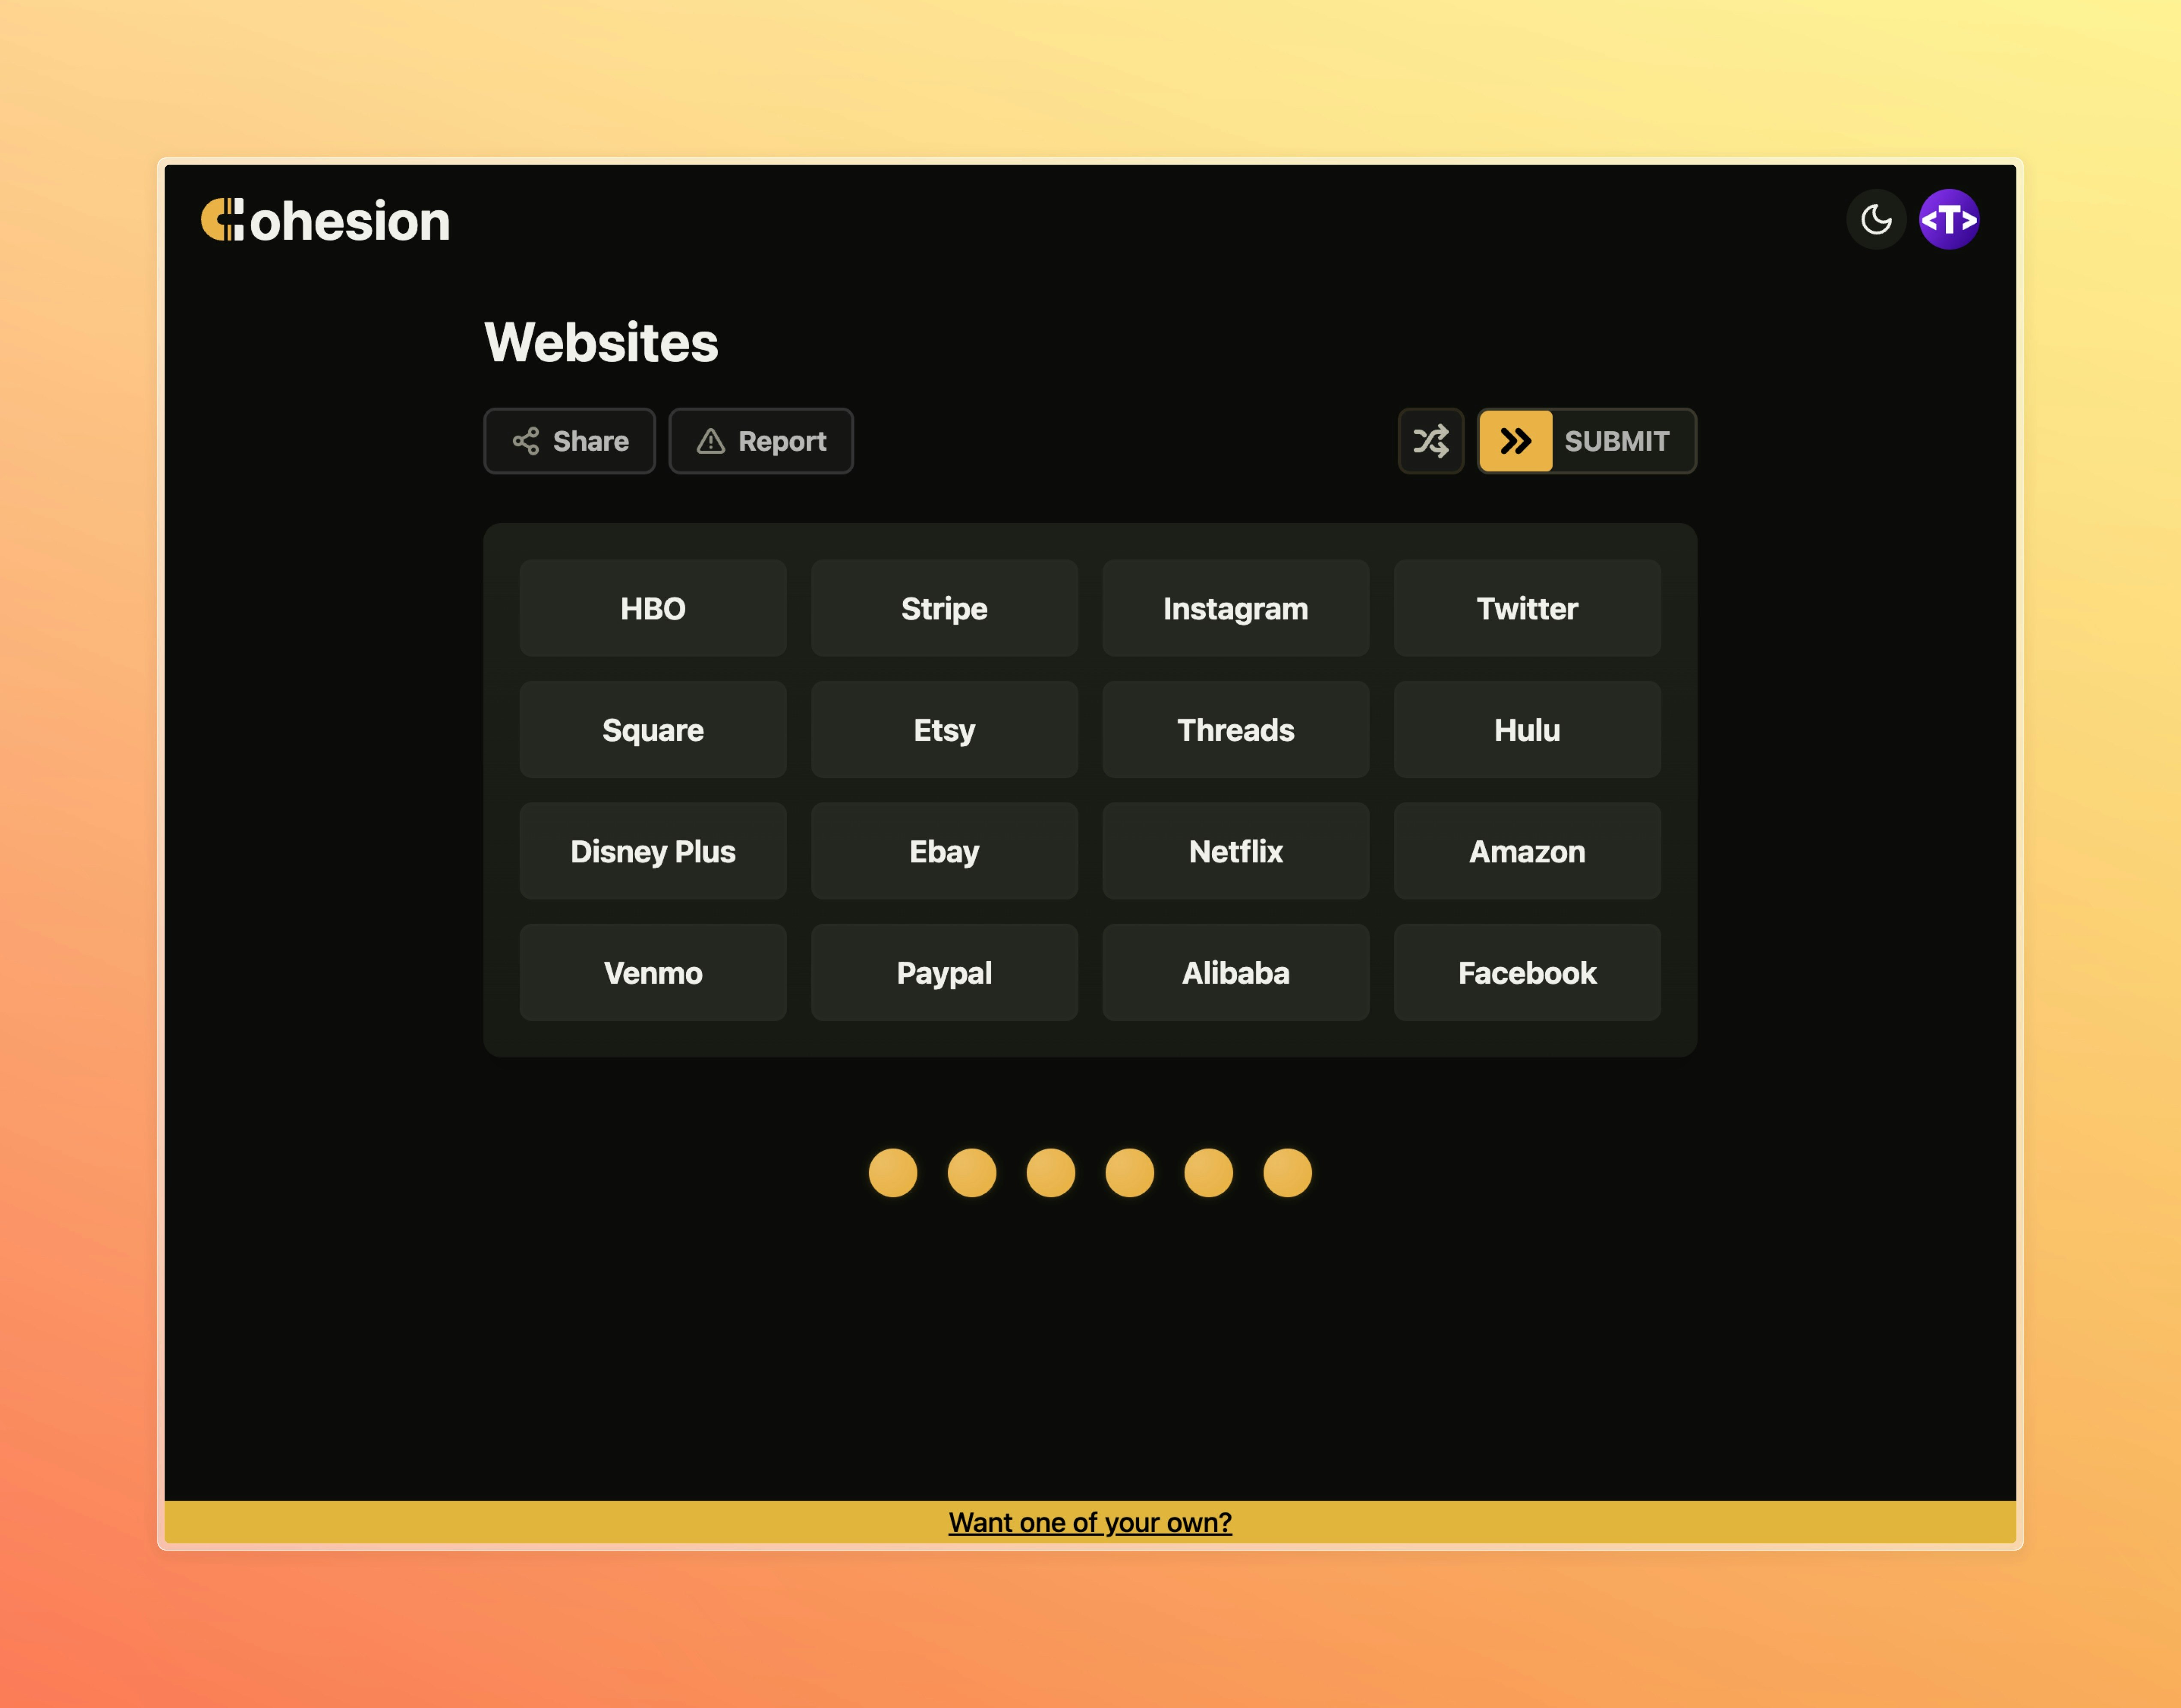Image resolution: width=2181 pixels, height=1708 pixels.
Task: Click the Share button
Action: coord(570,441)
